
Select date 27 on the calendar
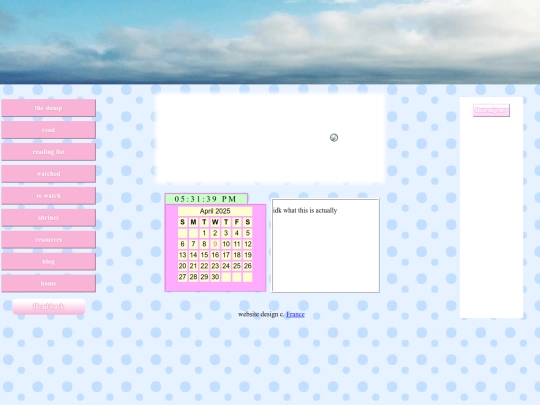(183, 277)
